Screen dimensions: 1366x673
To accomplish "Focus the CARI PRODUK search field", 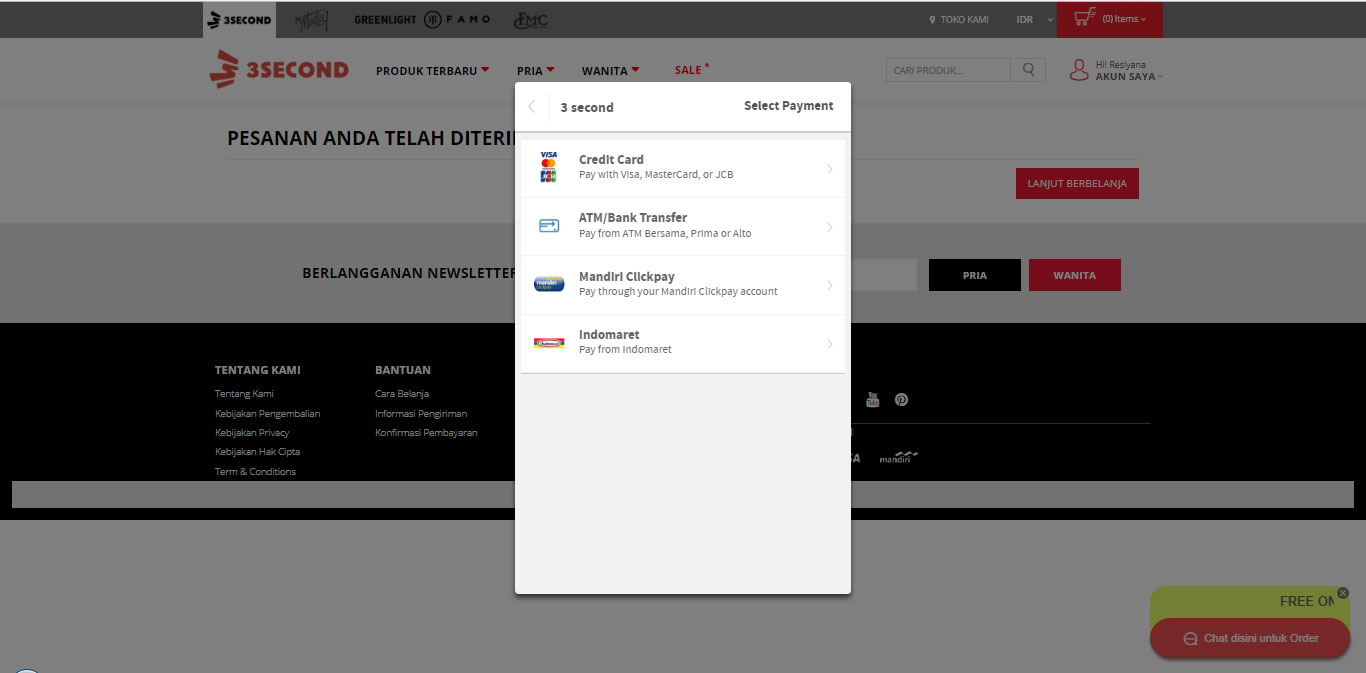I will (948, 70).
